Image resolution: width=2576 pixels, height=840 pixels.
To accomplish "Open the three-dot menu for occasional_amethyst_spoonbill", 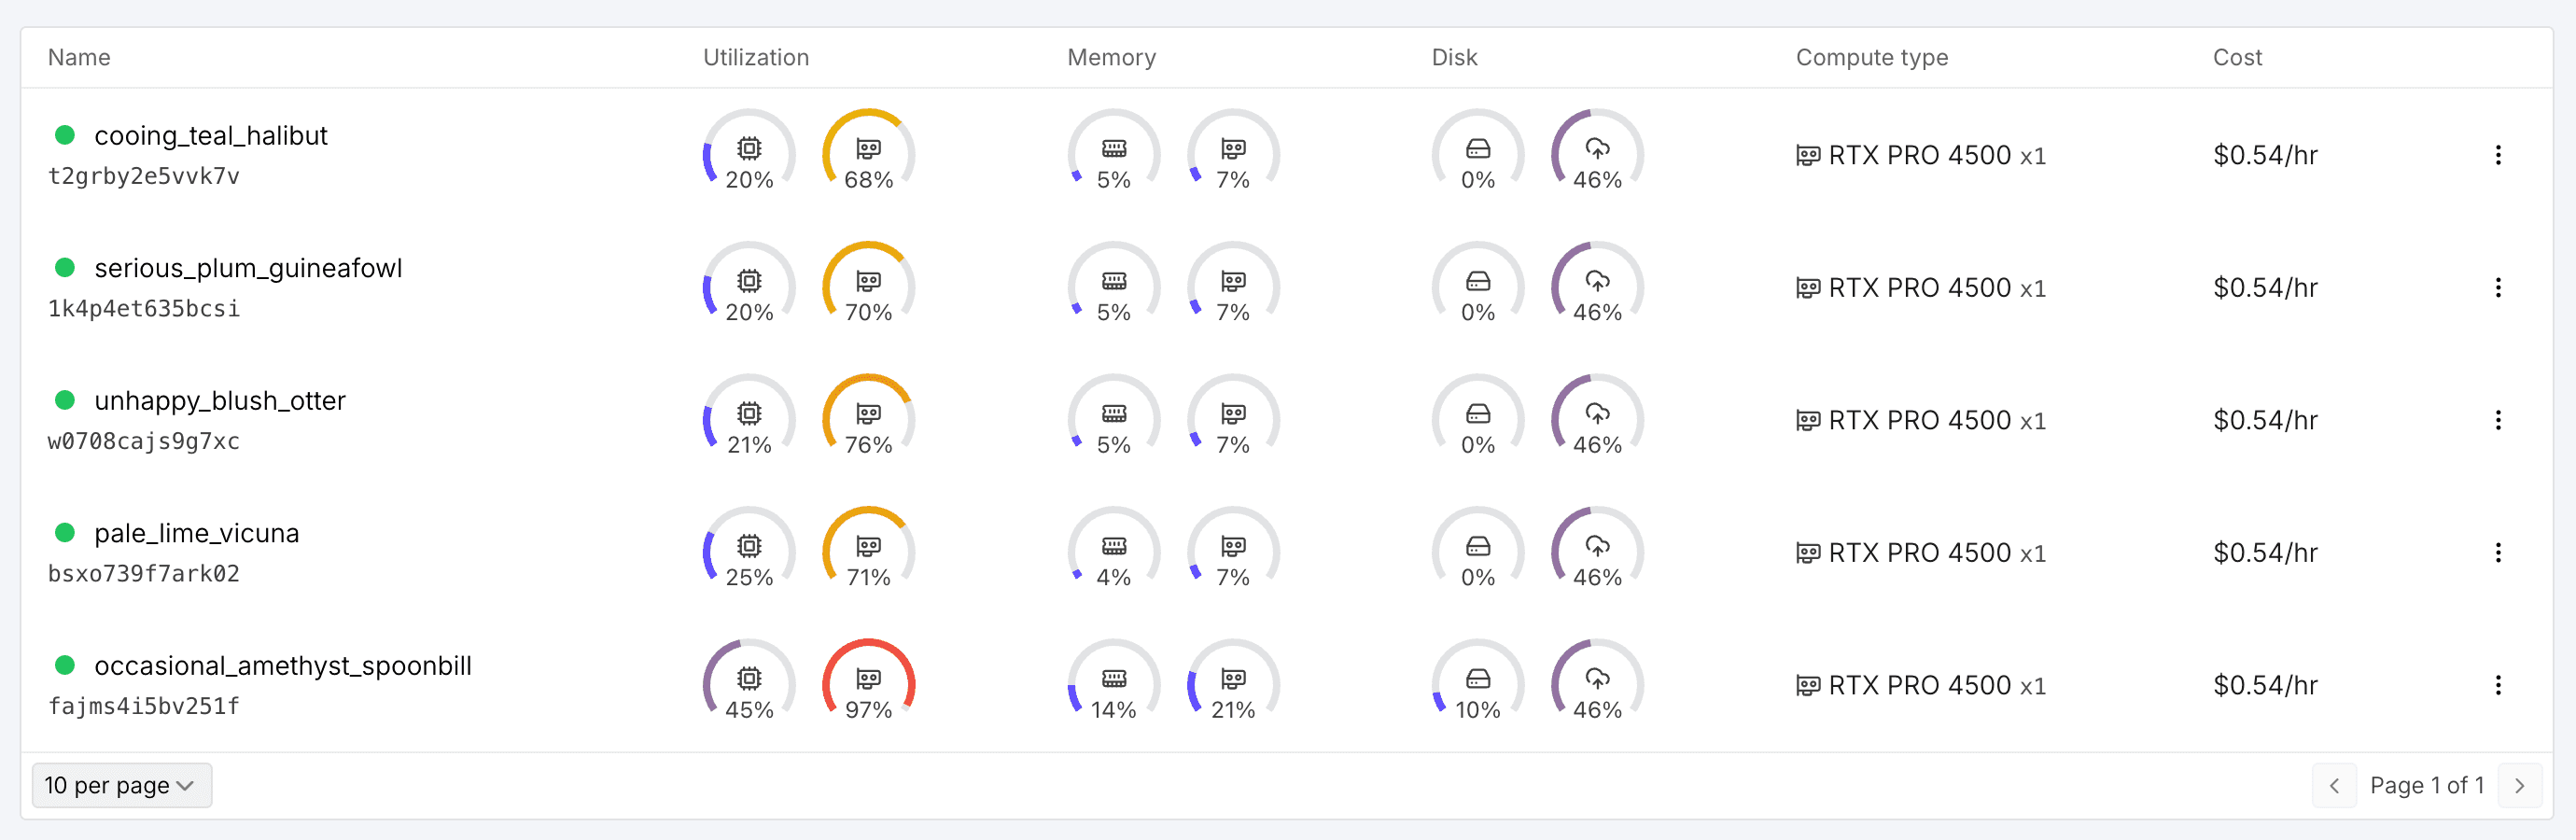I will pyautogui.click(x=2499, y=685).
